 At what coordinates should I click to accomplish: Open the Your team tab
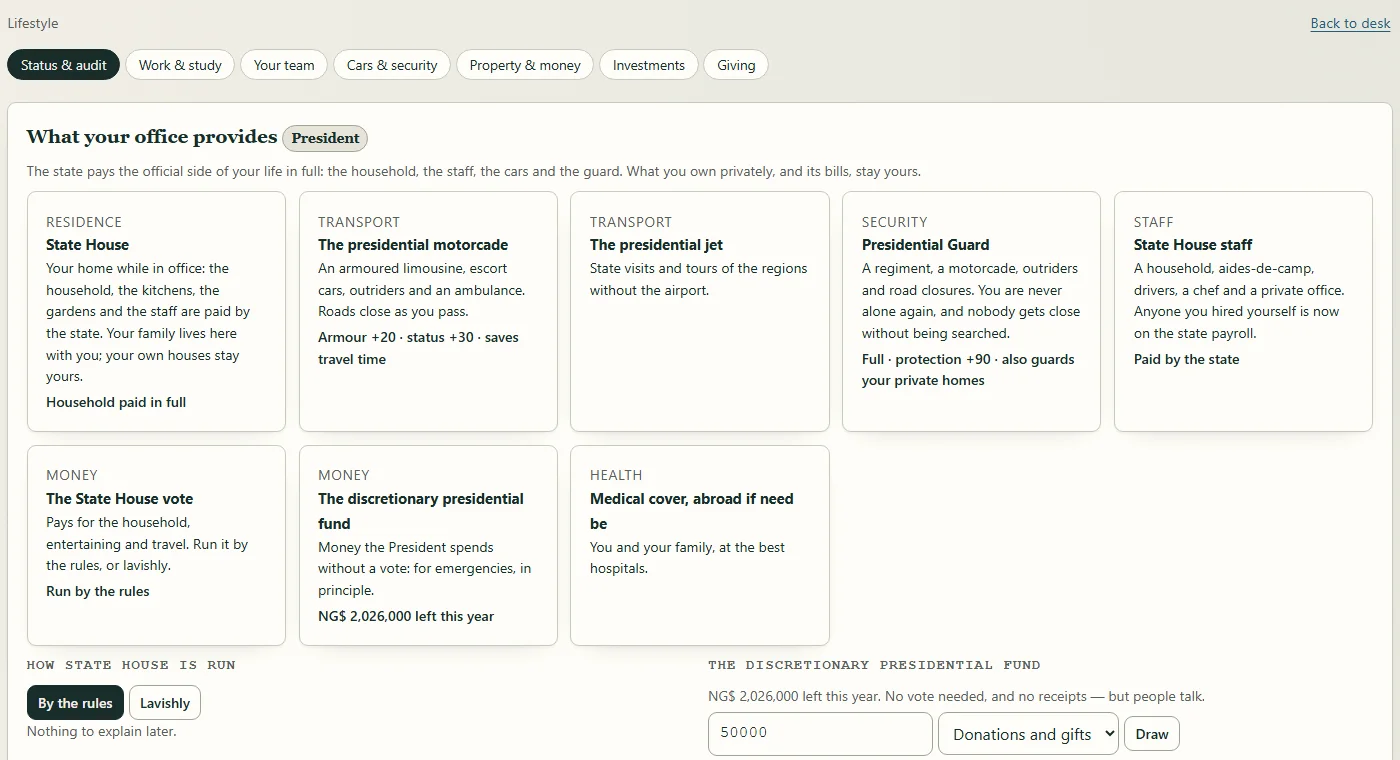tap(284, 65)
